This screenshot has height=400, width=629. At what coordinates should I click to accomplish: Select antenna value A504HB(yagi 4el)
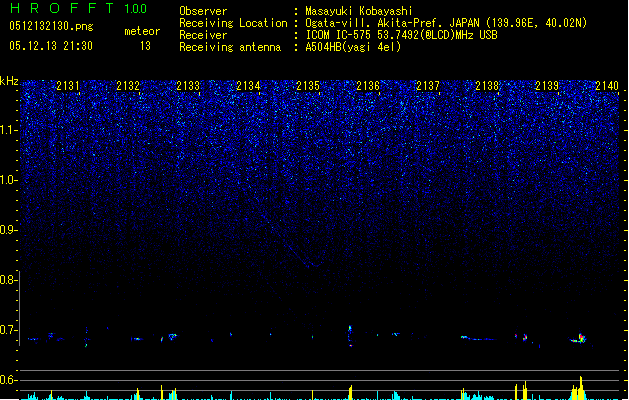coord(353,47)
